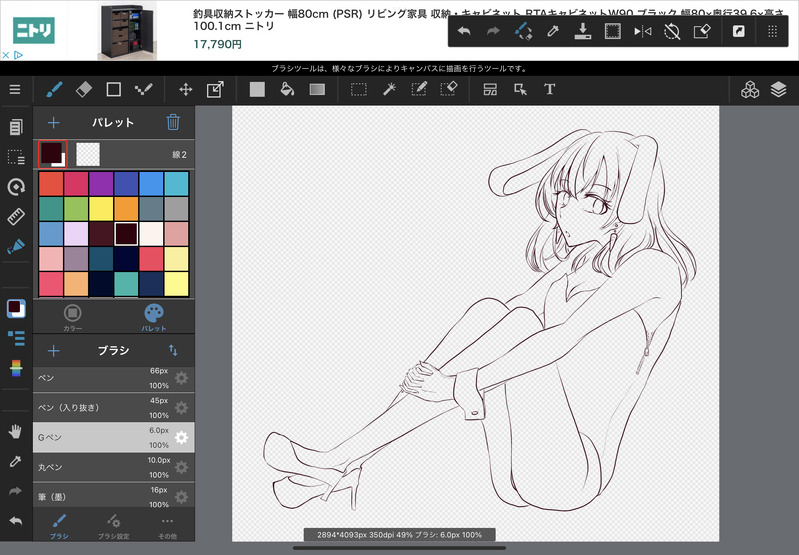Switch to the パレット tab
This screenshot has height=555, width=799.
pos(154,318)
